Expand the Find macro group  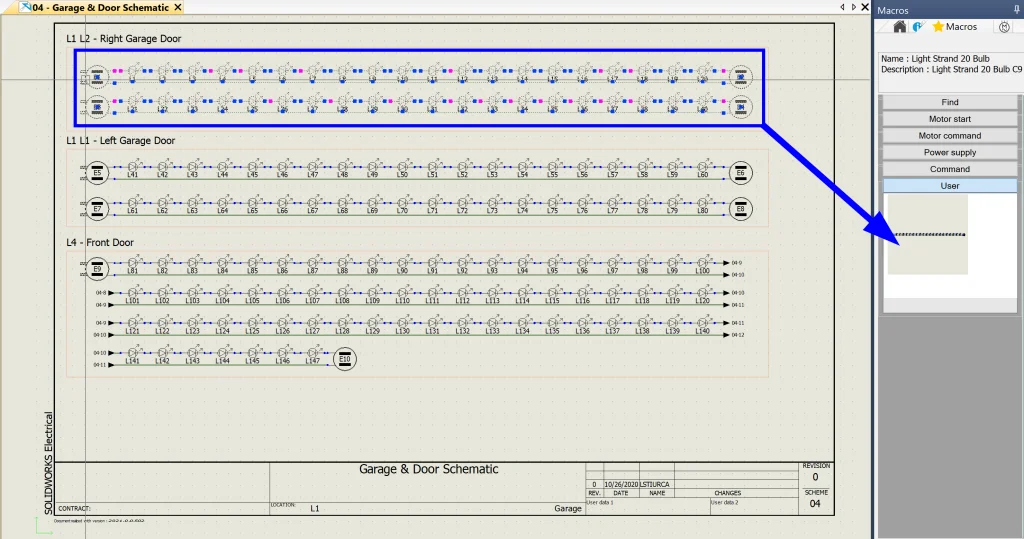pos(949,102)
